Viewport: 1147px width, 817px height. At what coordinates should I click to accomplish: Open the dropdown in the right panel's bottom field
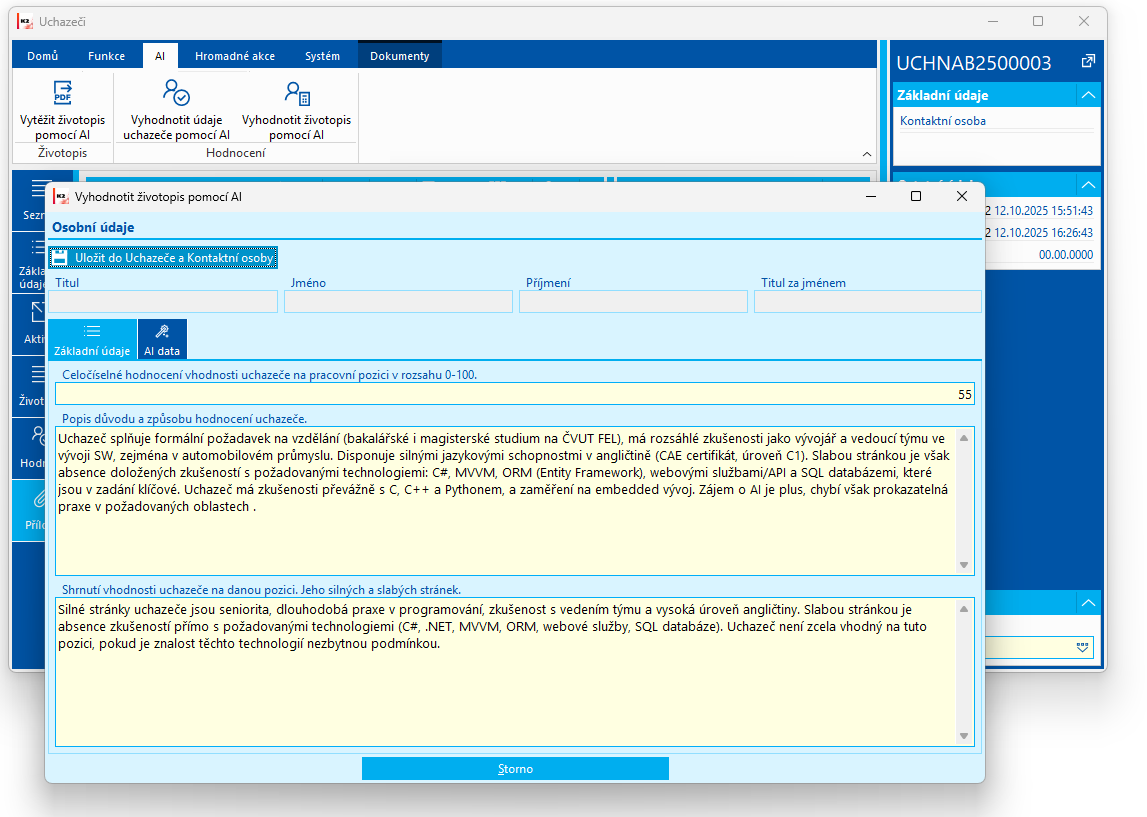click(x=1083, y=647)
